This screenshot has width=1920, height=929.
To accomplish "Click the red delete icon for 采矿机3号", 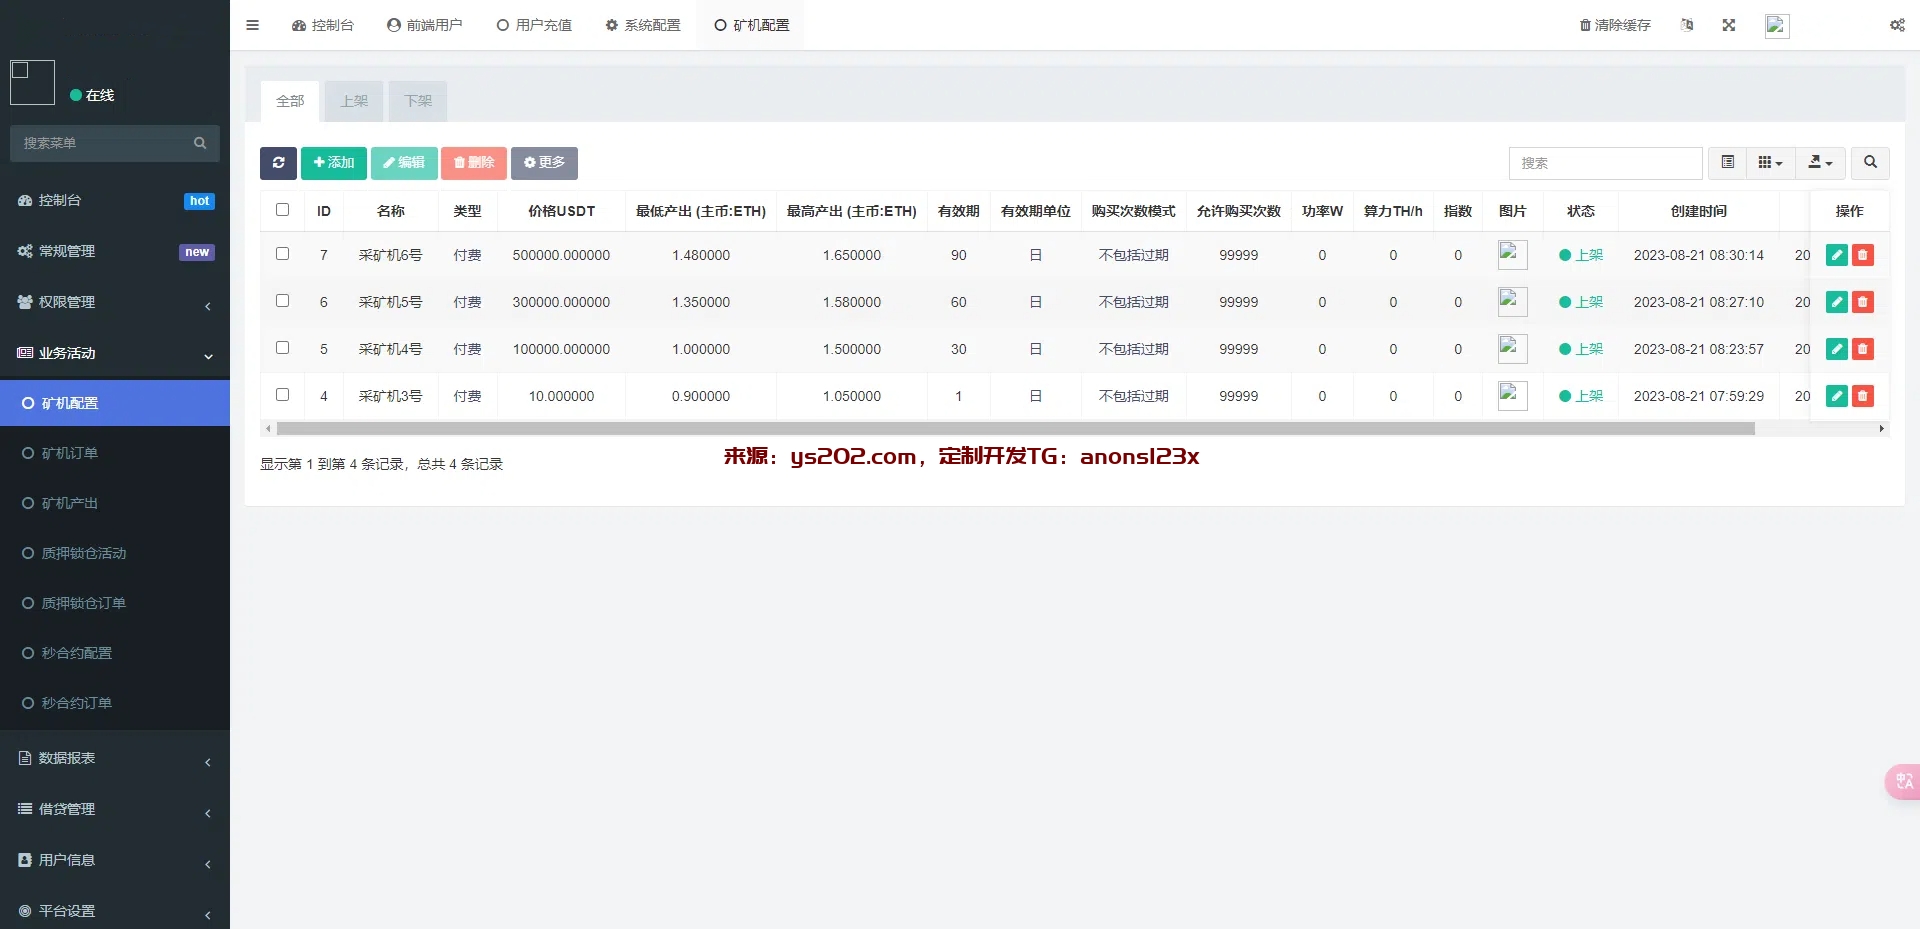I will [1862, 396].
